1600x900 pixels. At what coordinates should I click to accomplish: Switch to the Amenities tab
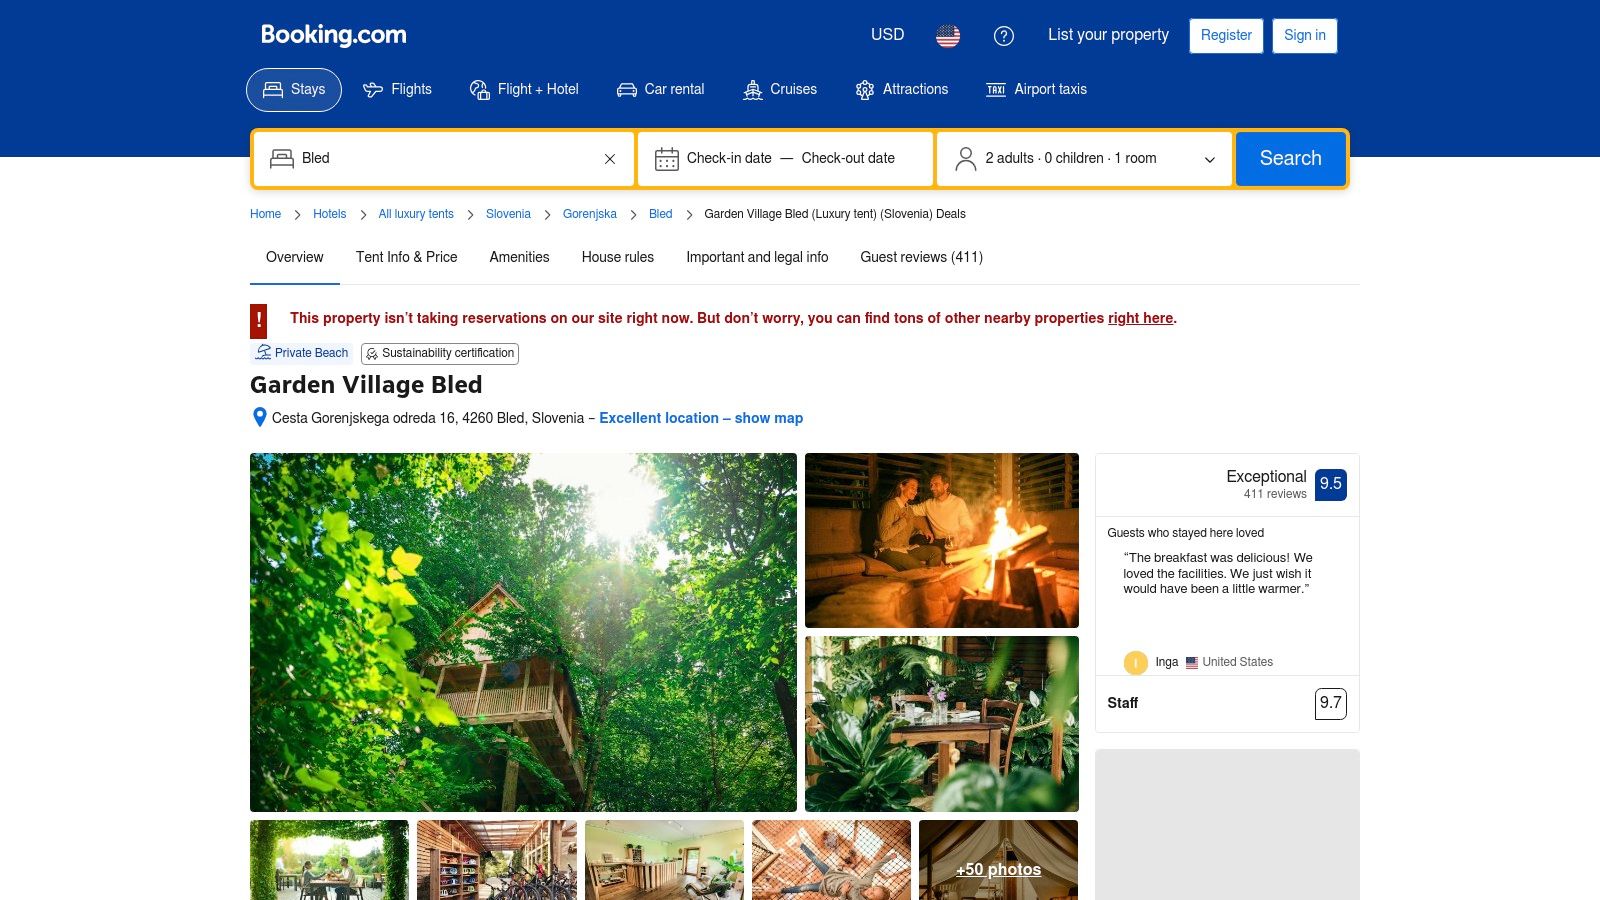519,257
